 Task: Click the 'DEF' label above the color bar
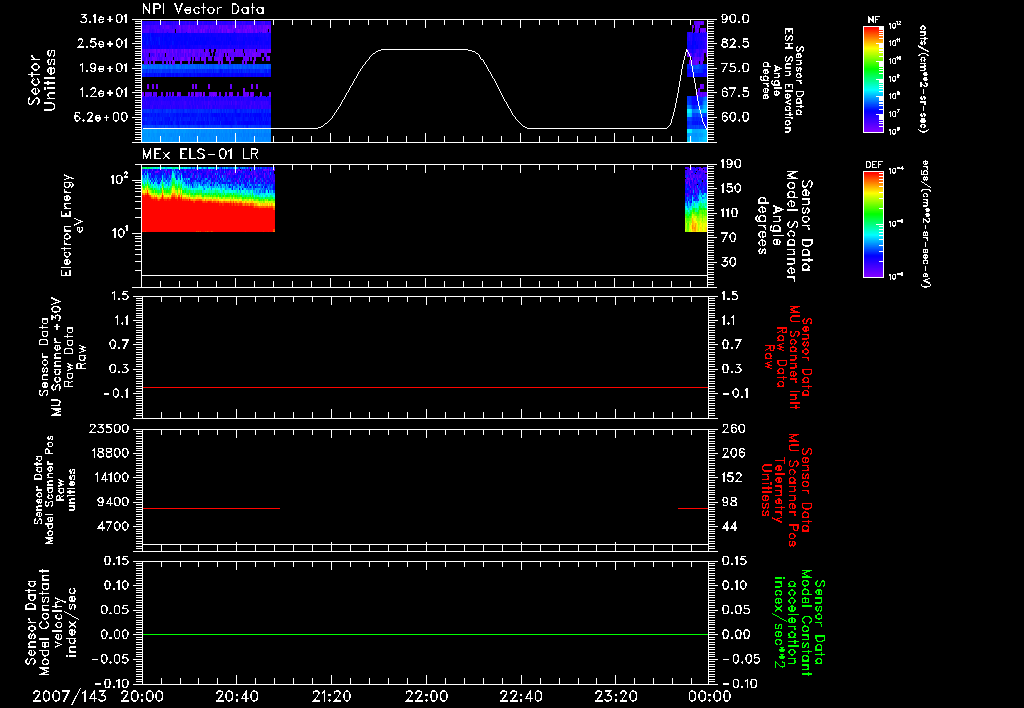(873, 165)
